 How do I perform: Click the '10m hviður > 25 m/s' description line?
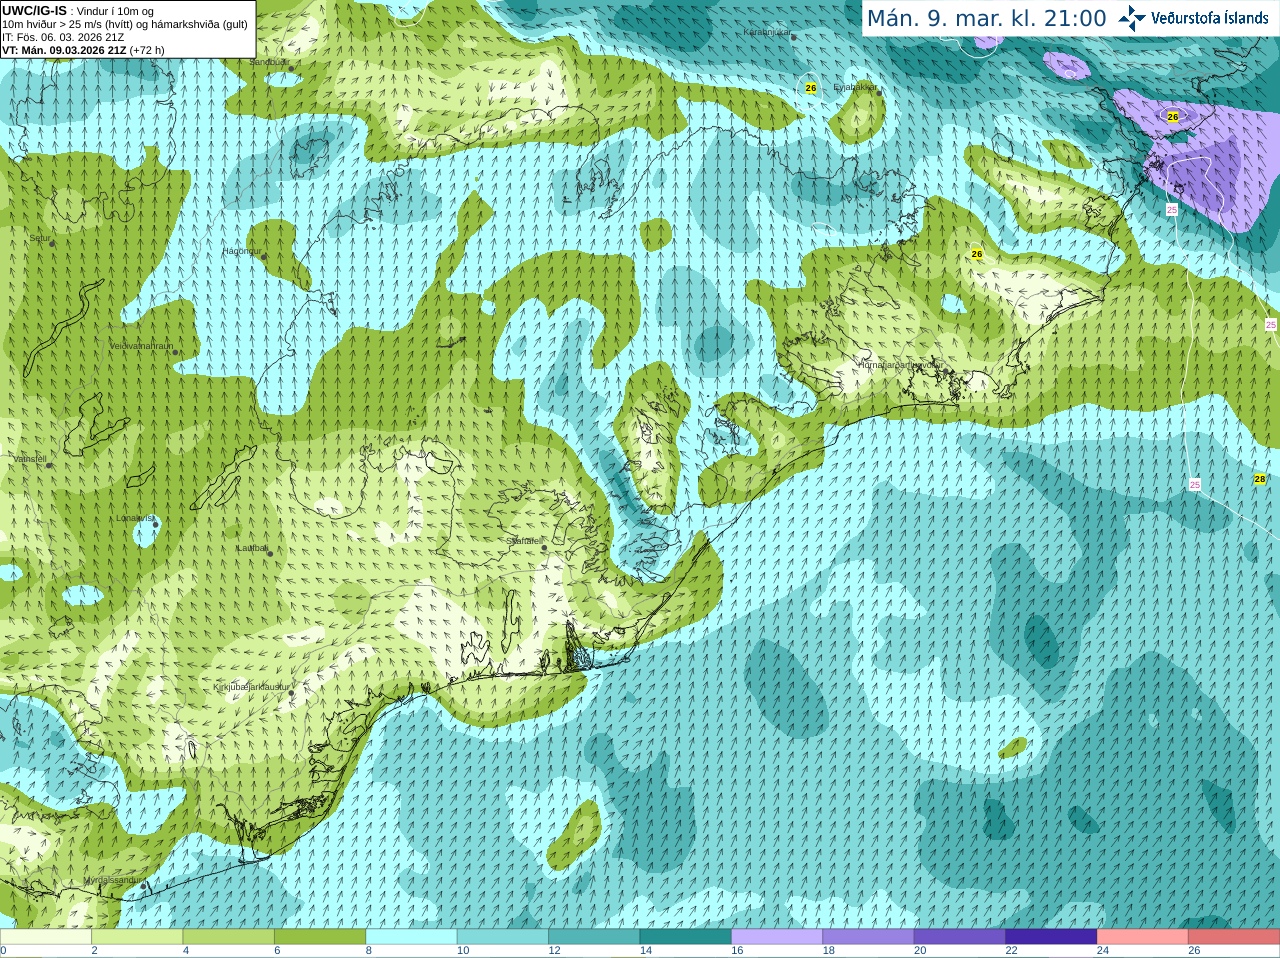125,24
